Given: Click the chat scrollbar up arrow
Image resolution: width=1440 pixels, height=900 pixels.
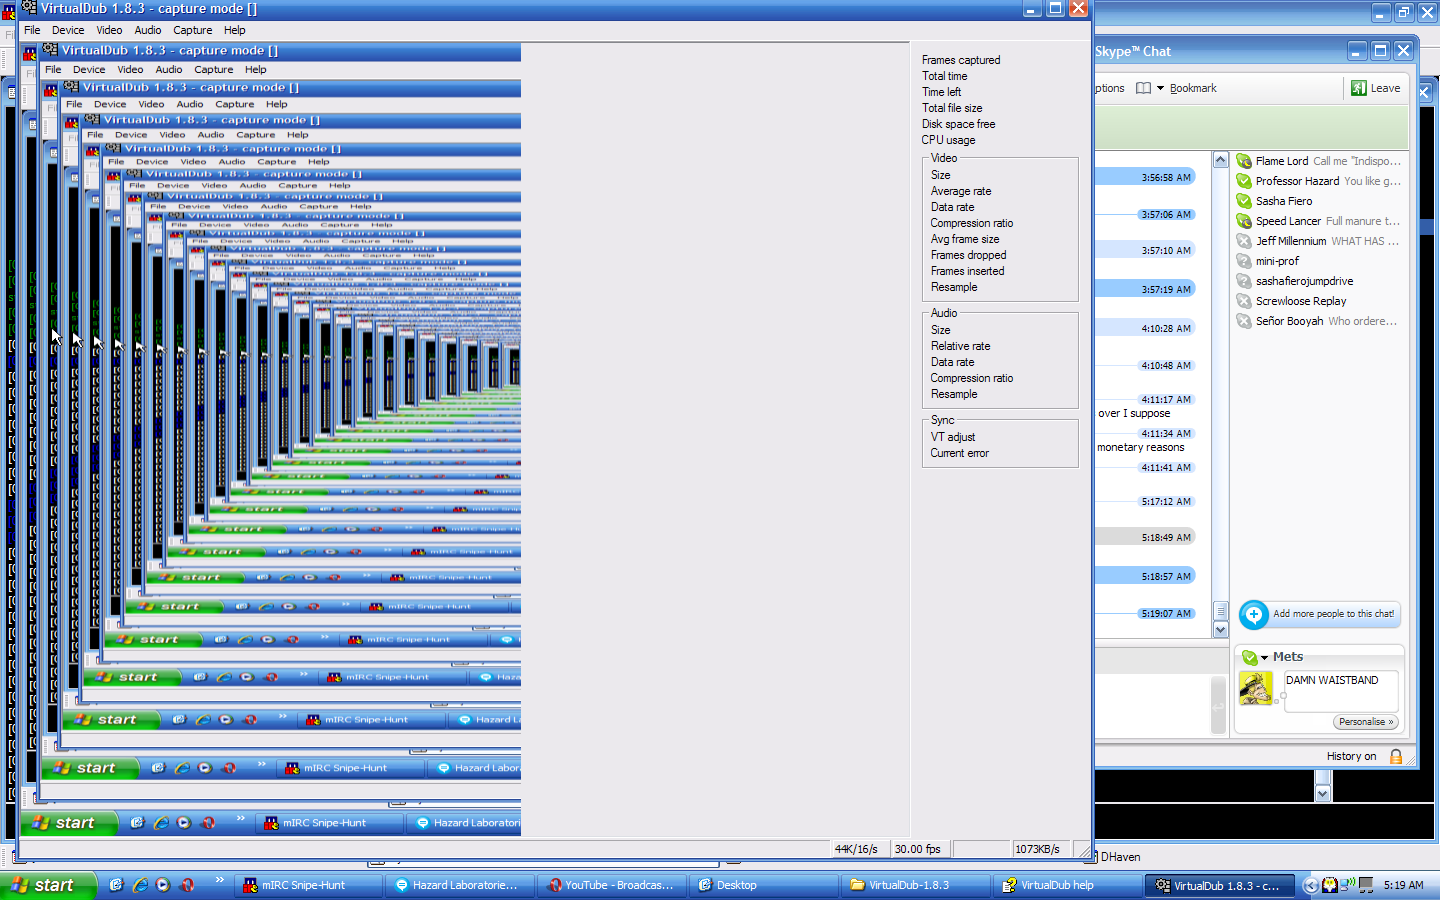Looking at the screenshot, I should [1220, 160].
